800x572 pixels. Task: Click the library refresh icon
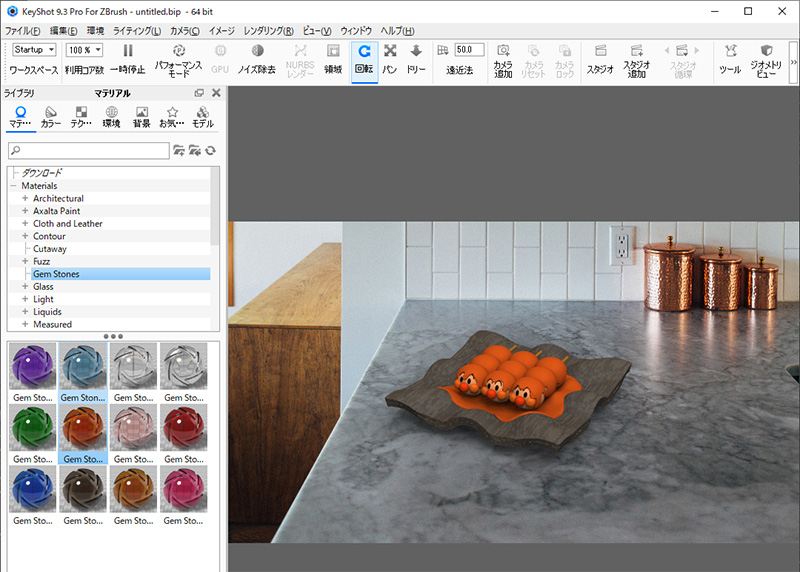210,151
